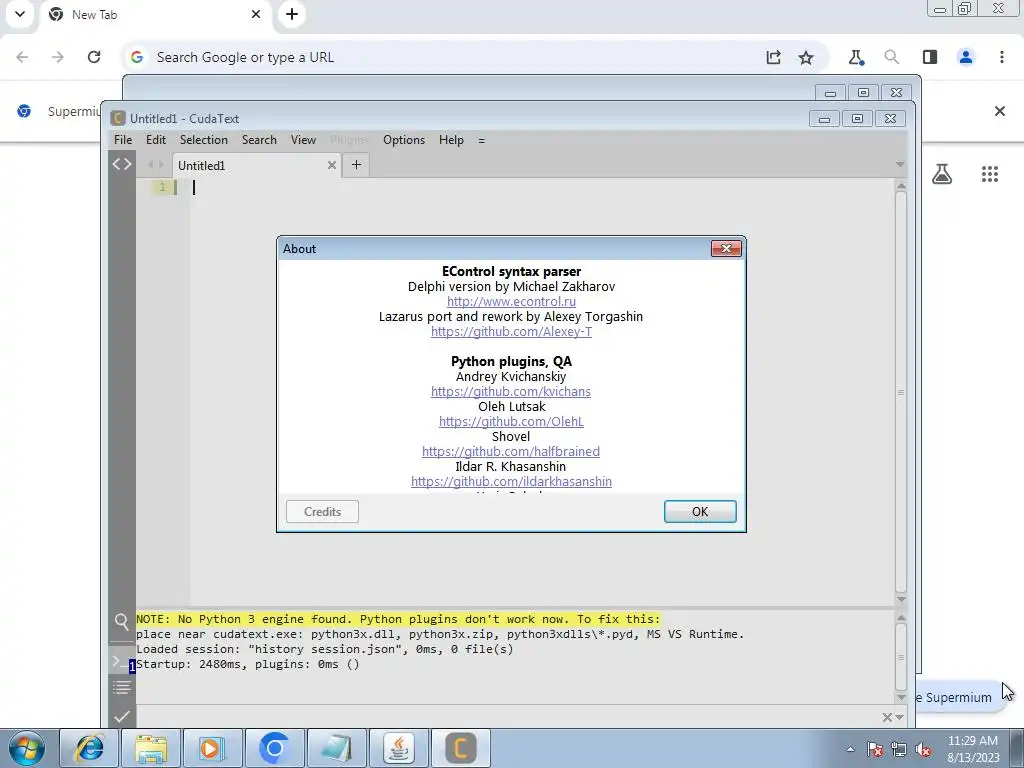This screenshot has width=1024, height=768.
Task: Open the code tree sidebar panel icon
Action: point(121,164)
